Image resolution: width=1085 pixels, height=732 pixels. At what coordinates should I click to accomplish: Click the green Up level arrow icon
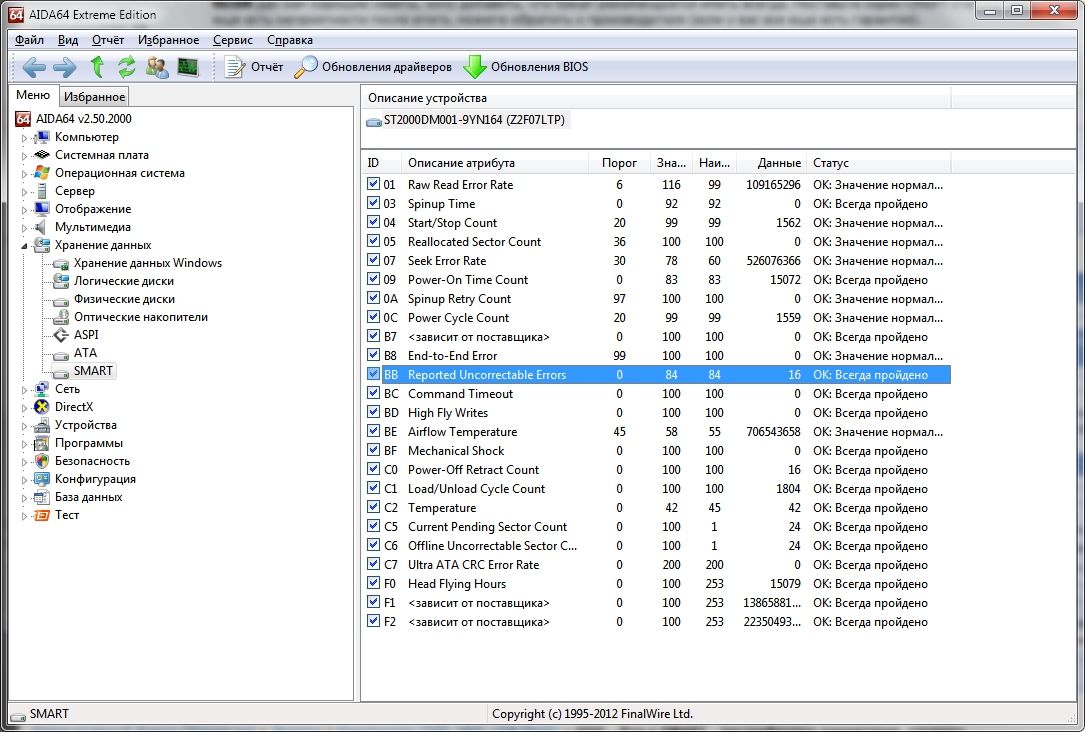[x=97, y=67]
